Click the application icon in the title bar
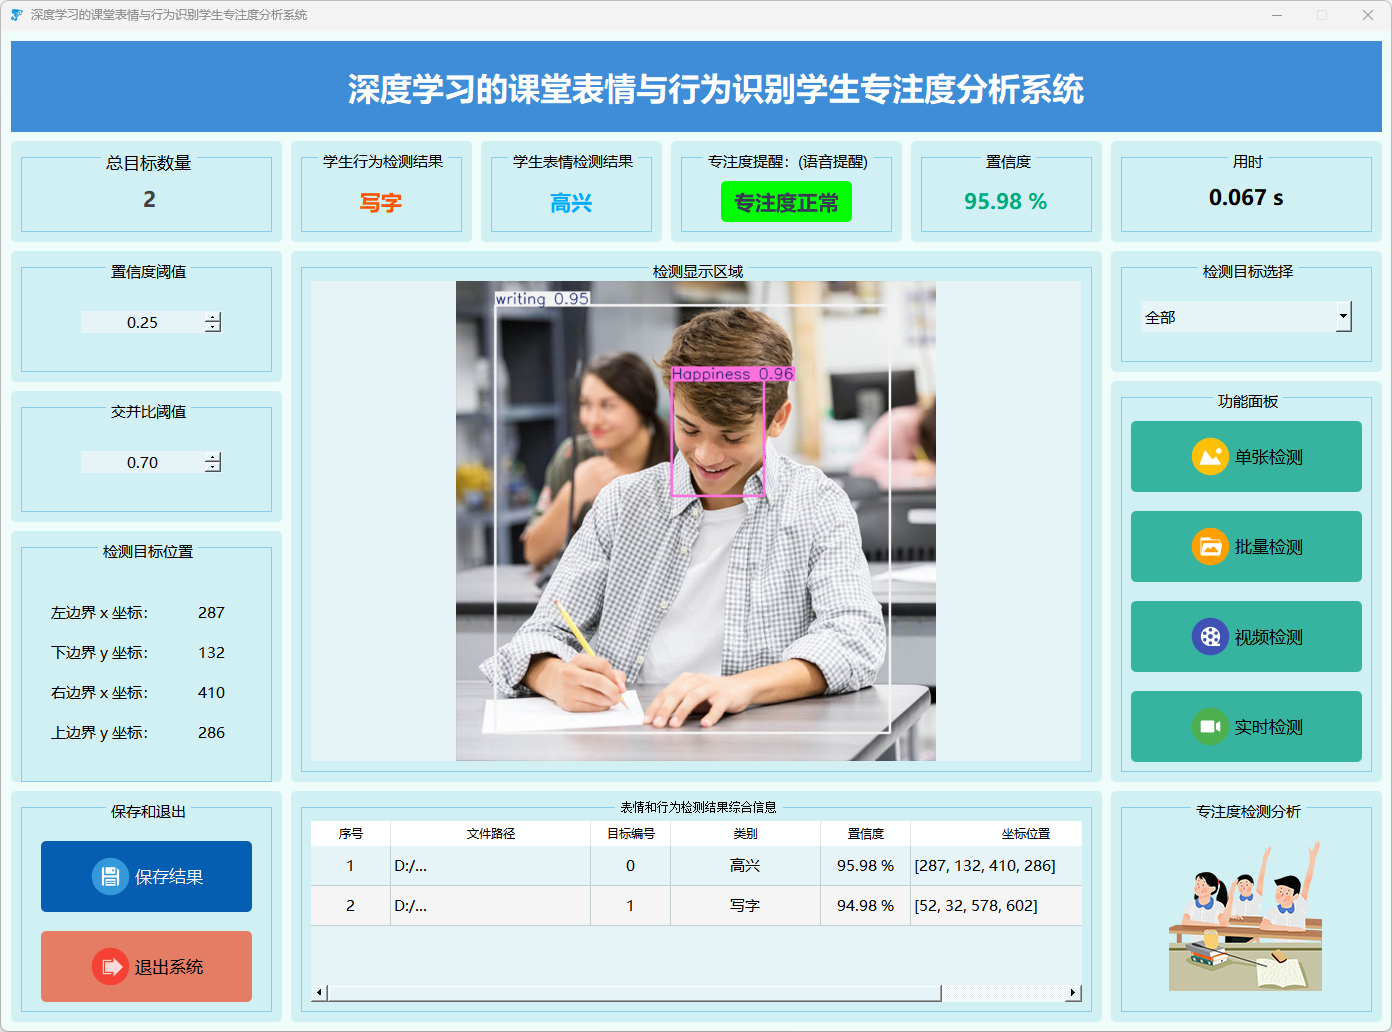The height and width of the screenshot is (1032, 1392). click(x=16, y=15)
